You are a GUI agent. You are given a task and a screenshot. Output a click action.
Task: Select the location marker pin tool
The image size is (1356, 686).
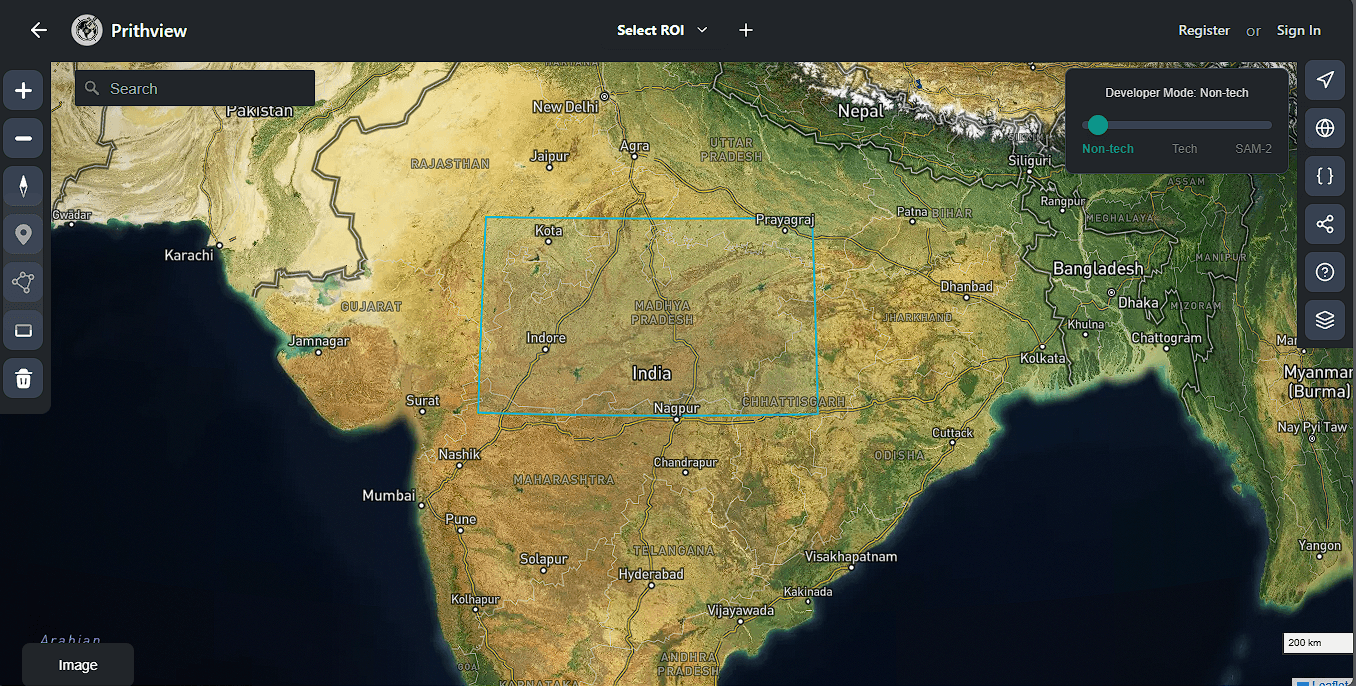(23, 234)
